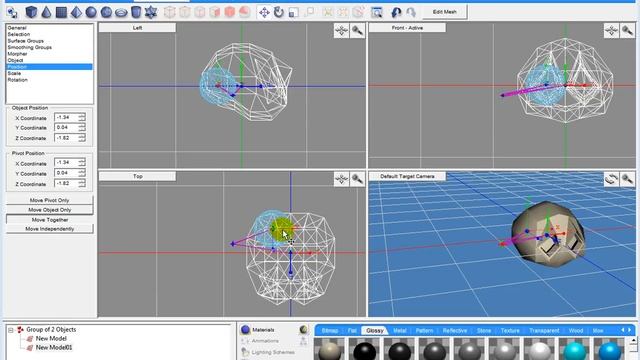640x360 pixels.
Task: Pick the white glossy material sphere
Action: click(540, 350)
